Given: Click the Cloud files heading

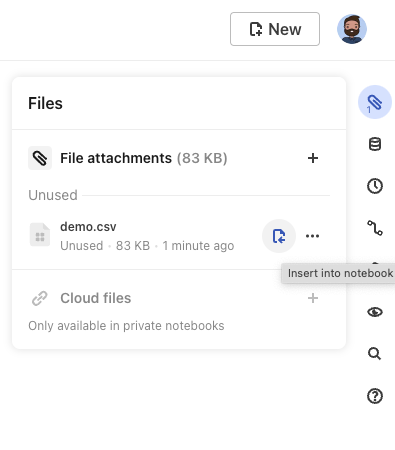Looking at the screenshot, I should coord(96,298).
